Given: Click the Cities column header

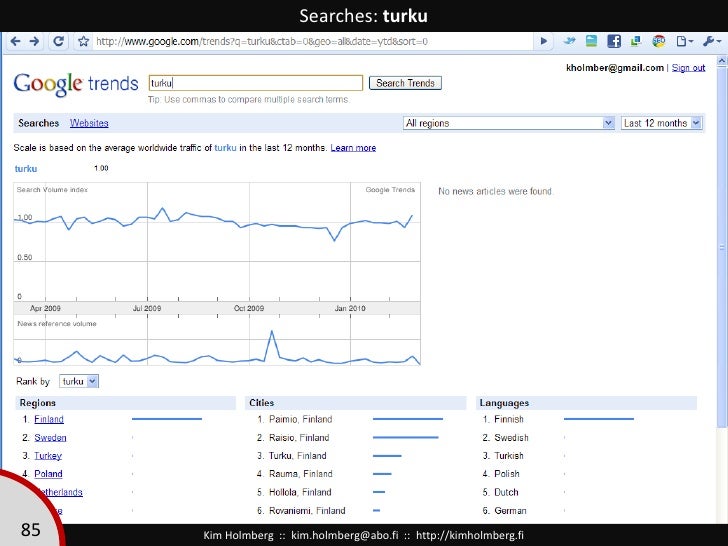Looking at the screenshot, I should tap(355, 403).
